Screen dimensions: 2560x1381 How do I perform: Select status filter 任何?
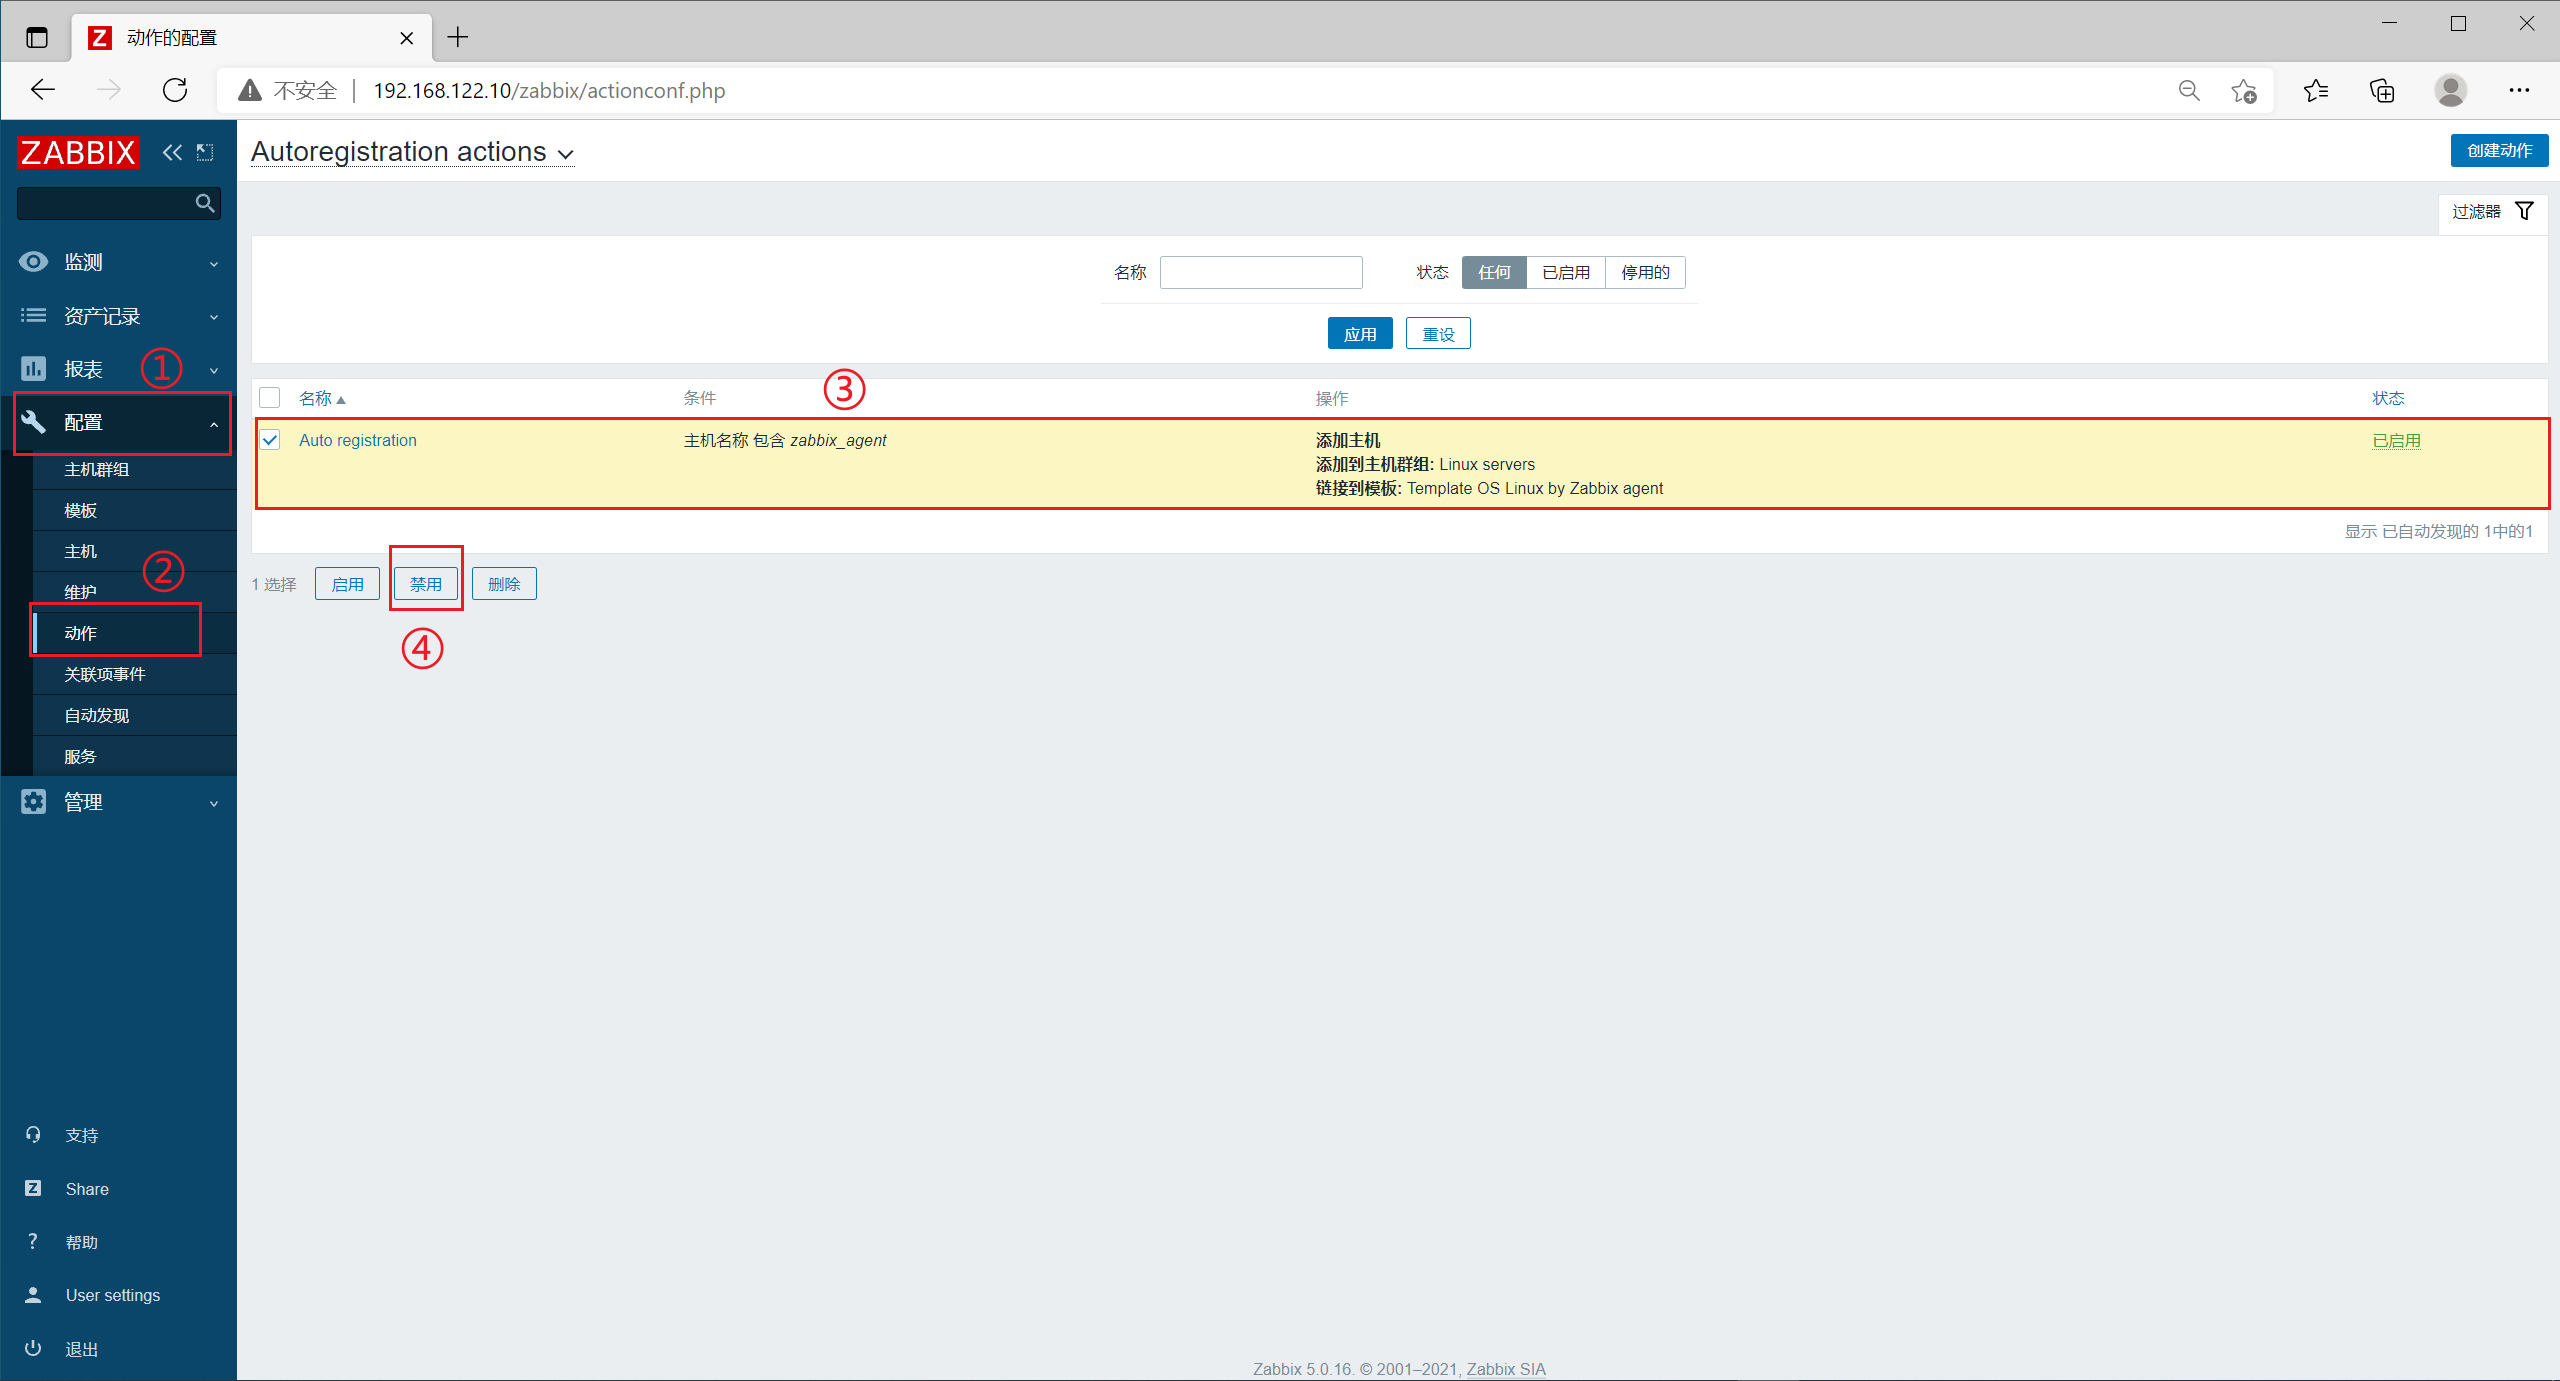[1494, 272]
